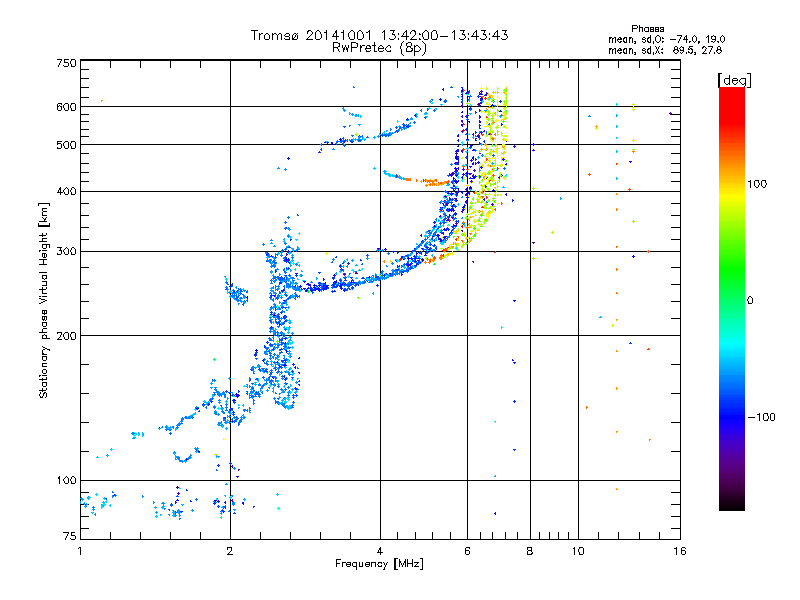Click the x-axis '1' tick label

click(x=80, y=551)
